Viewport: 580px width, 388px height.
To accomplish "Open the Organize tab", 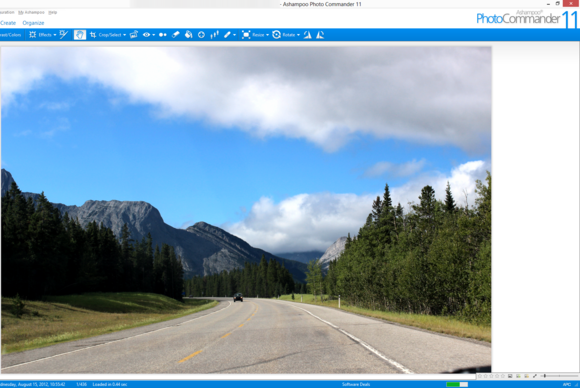I will [x=33, y=23].
